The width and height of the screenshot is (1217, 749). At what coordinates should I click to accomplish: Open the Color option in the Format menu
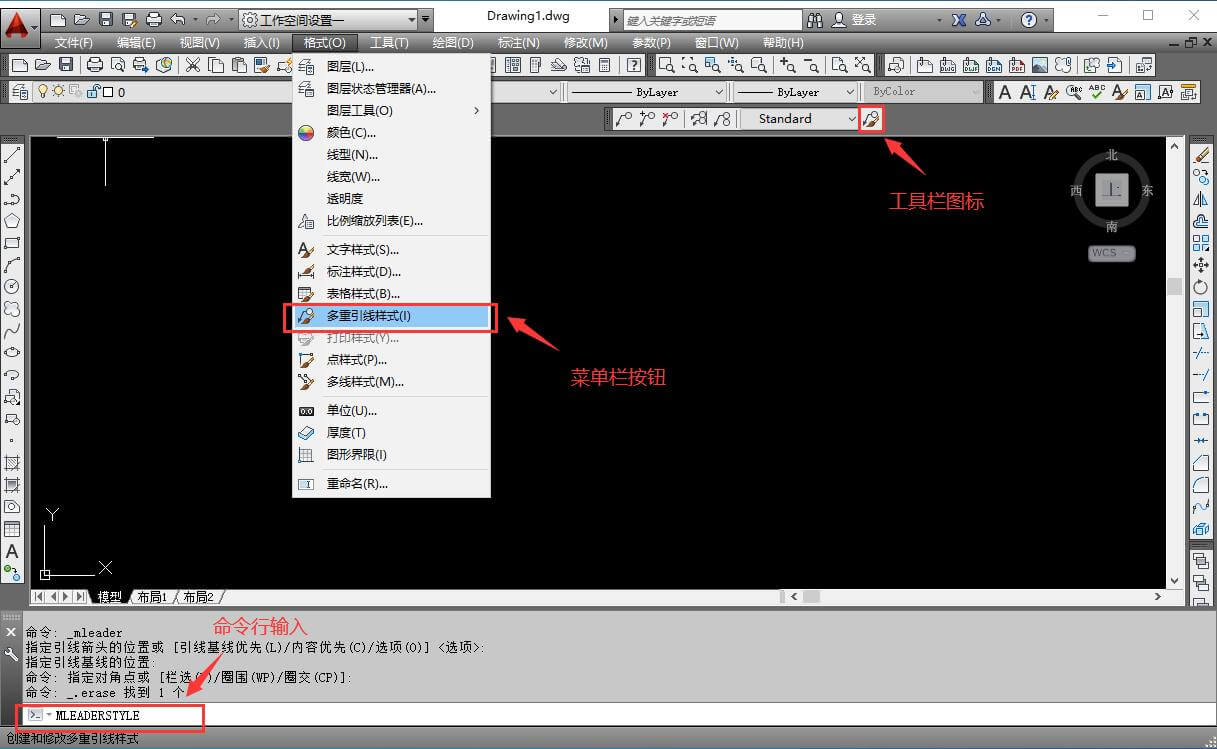tap(351, 133)
